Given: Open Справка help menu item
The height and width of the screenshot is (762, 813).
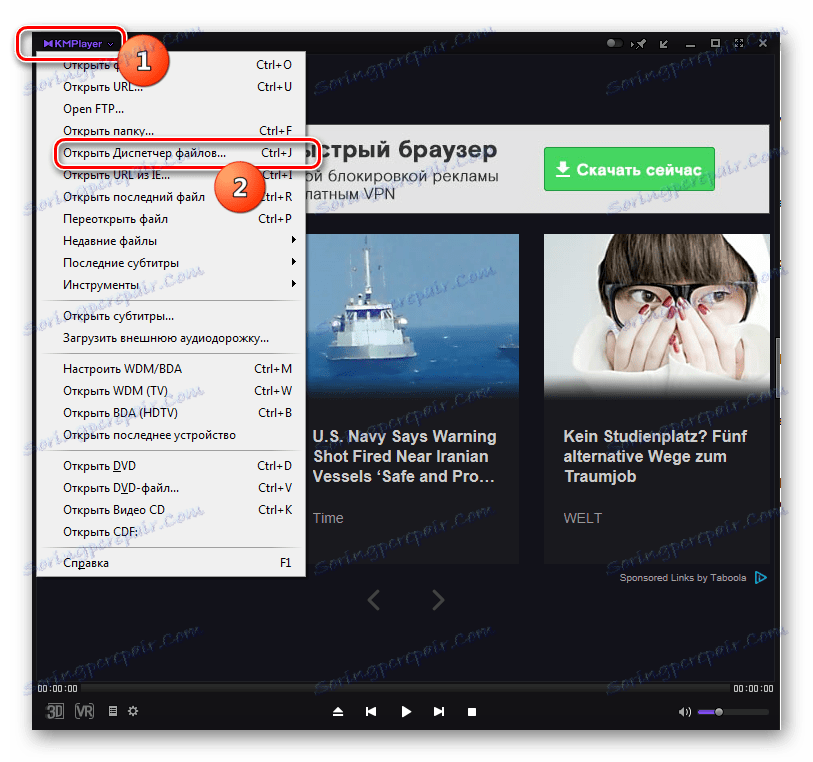Looking at the screenshot, I should pos(172,563).
